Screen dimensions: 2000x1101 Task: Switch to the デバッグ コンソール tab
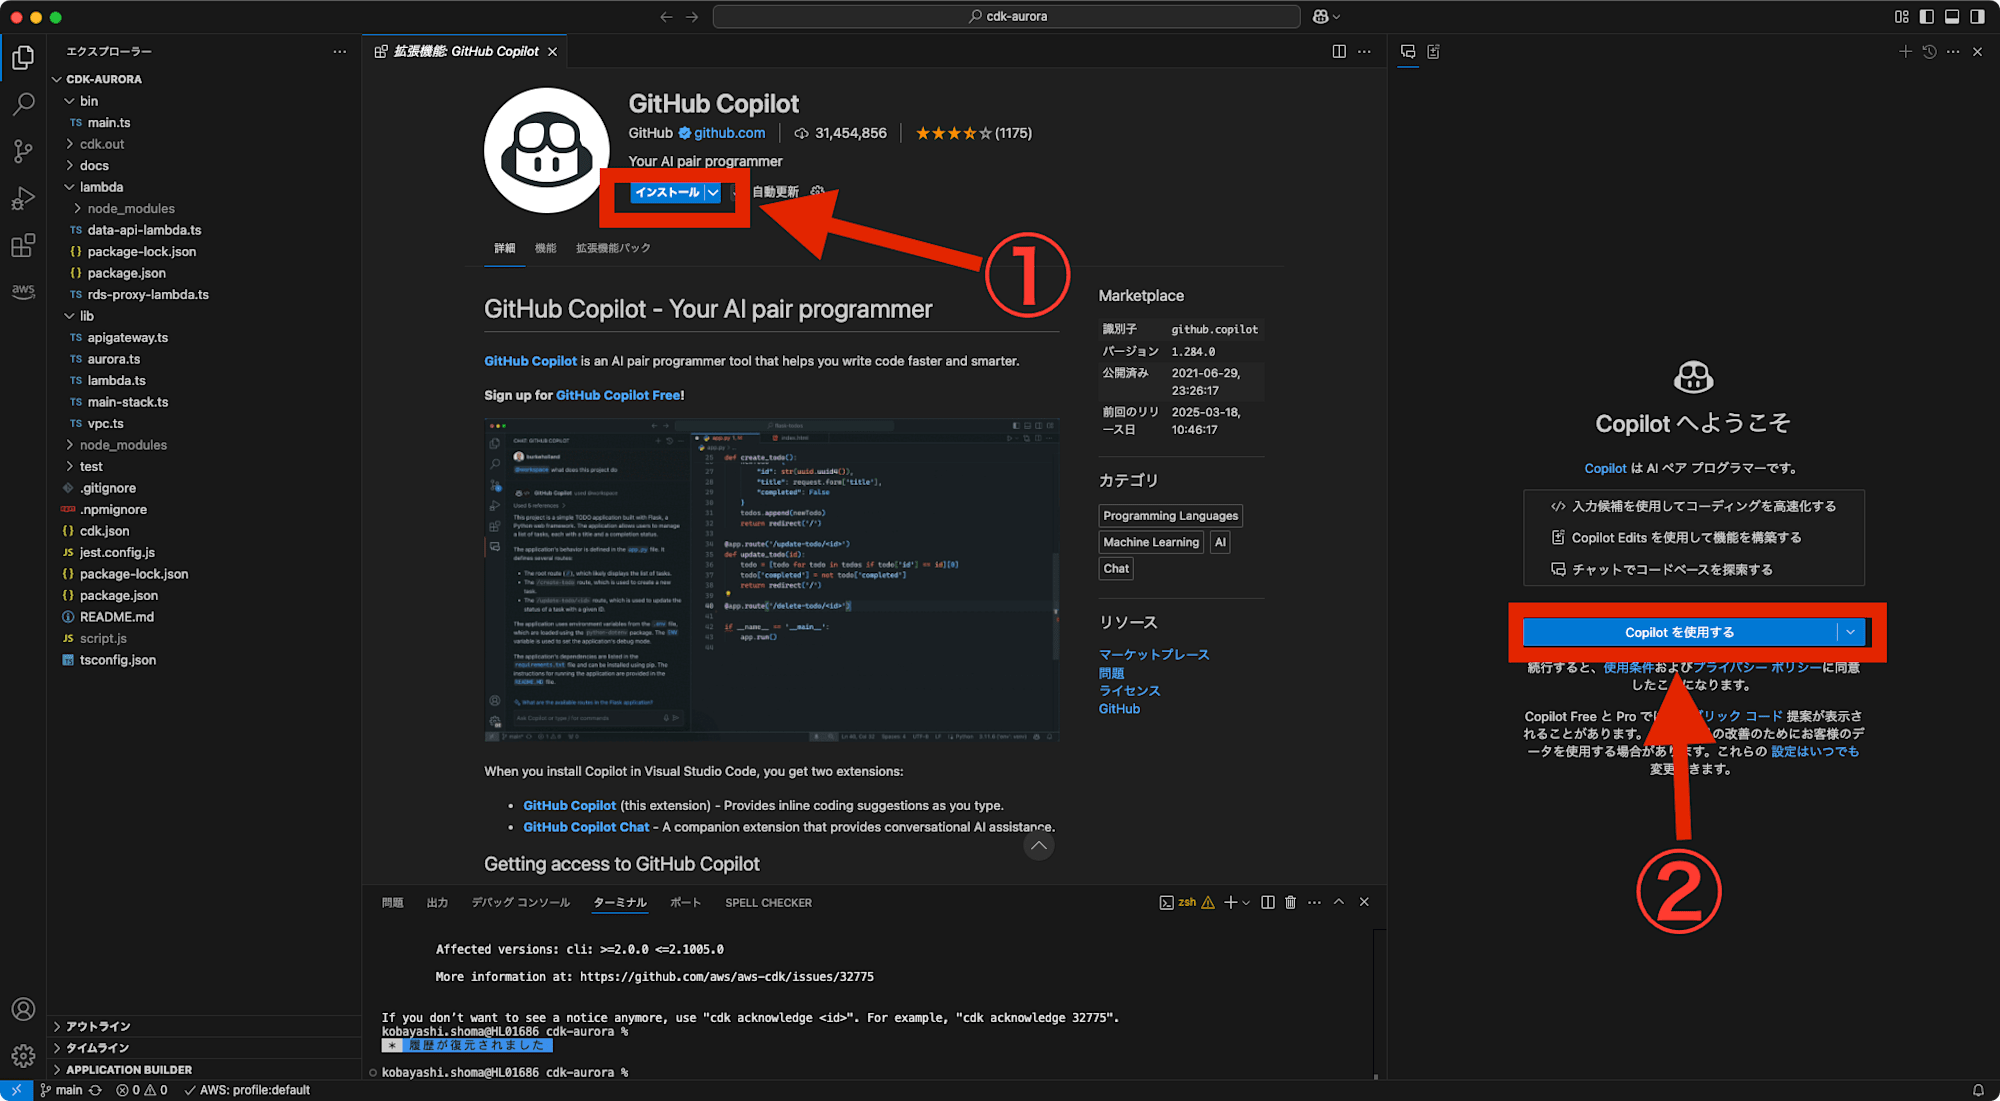point(521,902)
